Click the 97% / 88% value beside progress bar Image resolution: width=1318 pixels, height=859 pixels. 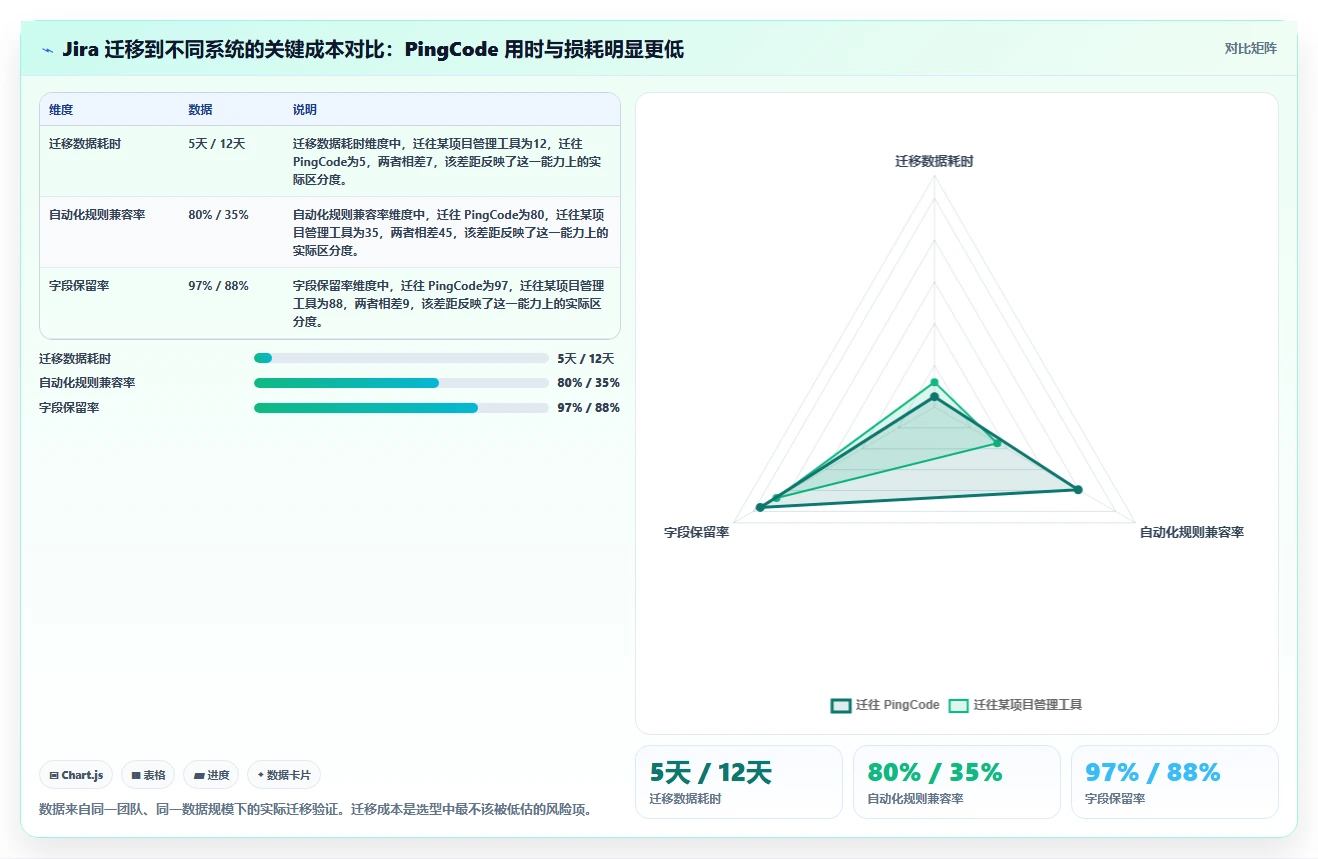[588, 408]
